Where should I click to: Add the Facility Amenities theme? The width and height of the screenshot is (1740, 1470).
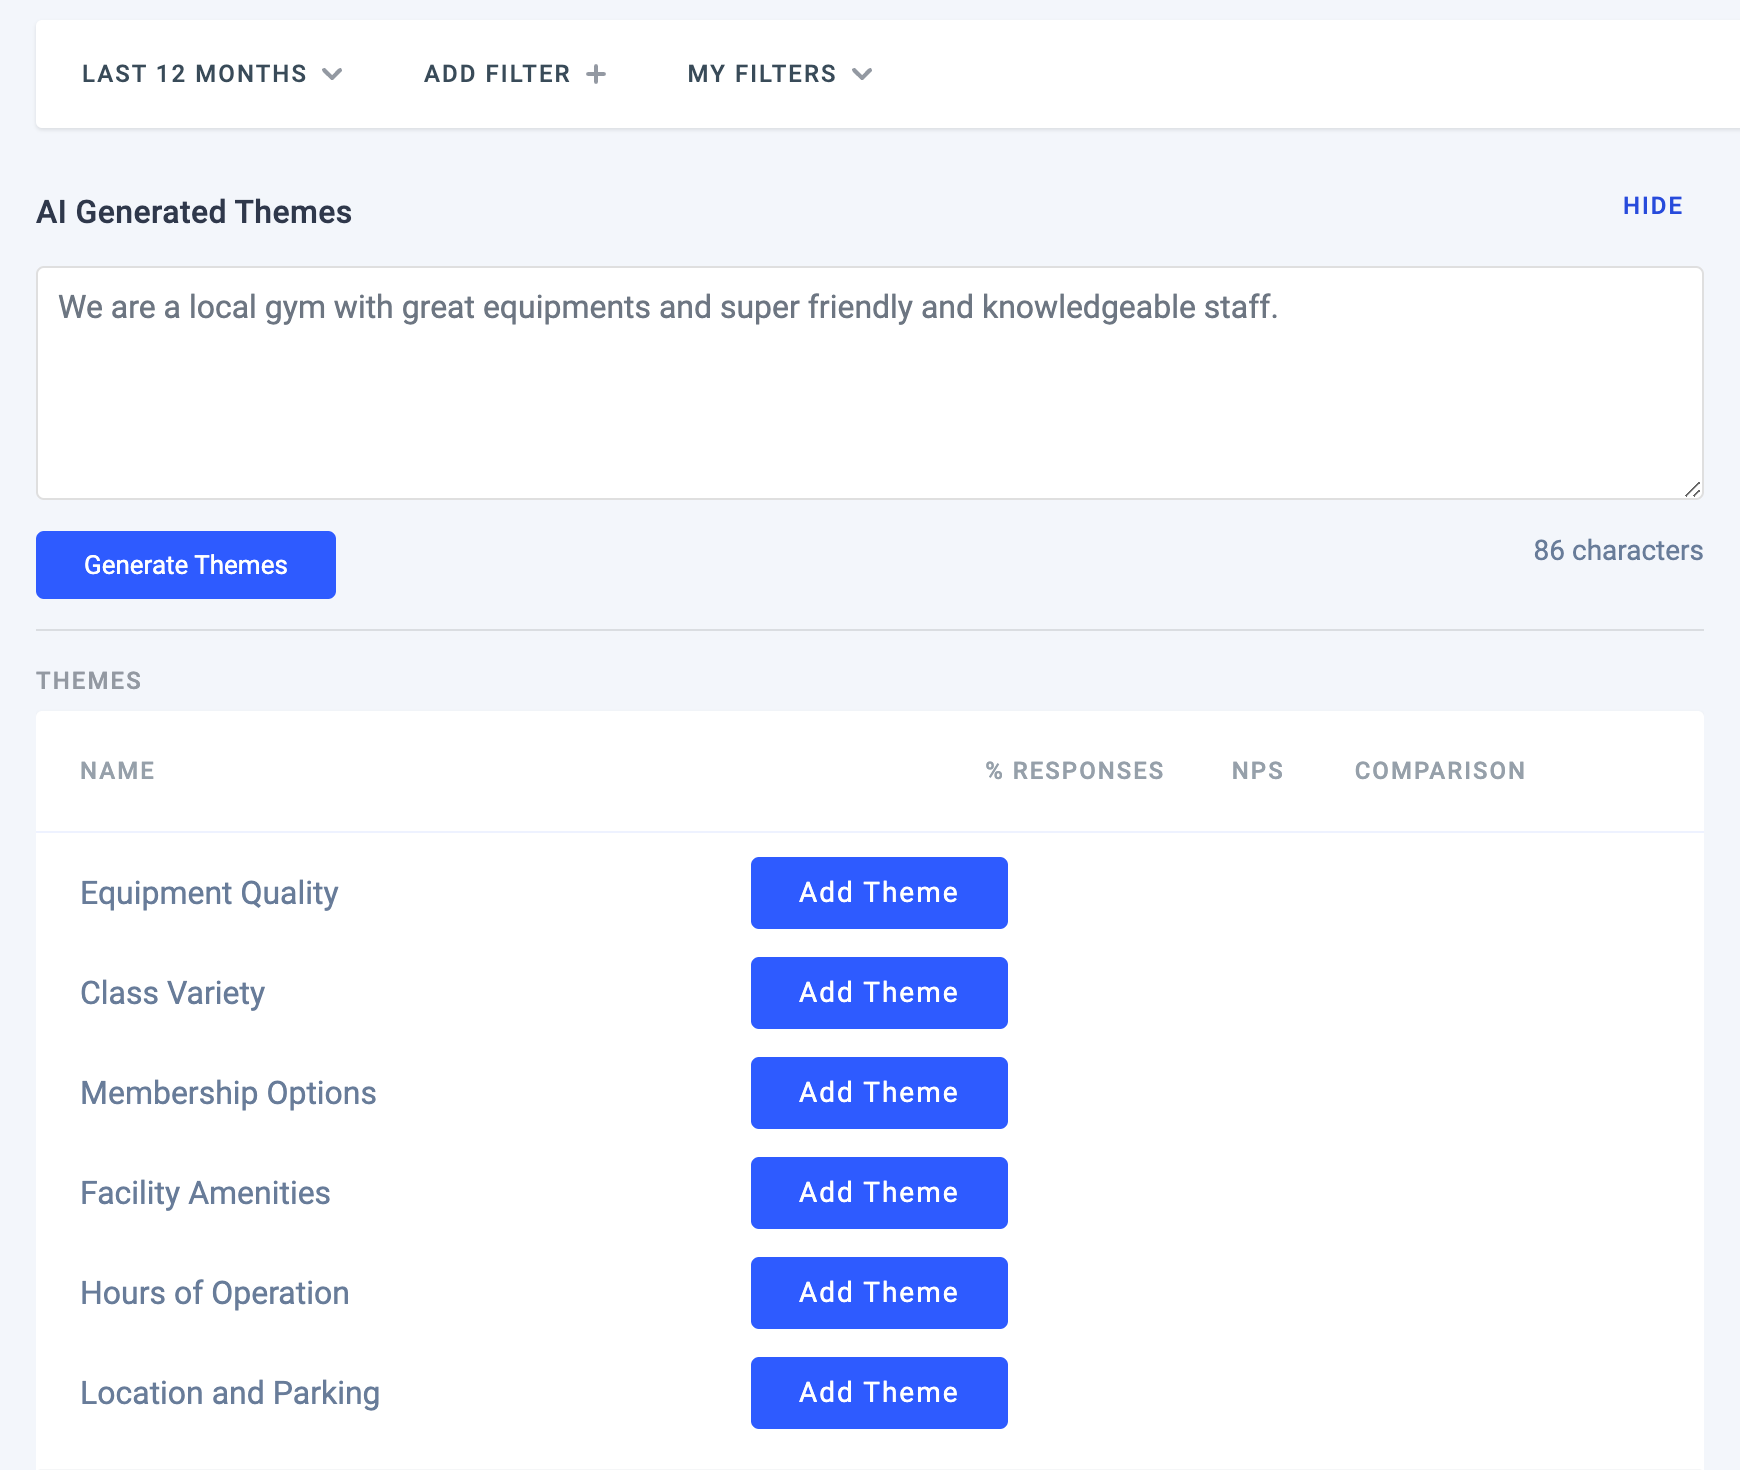(x=879, y=1193)
